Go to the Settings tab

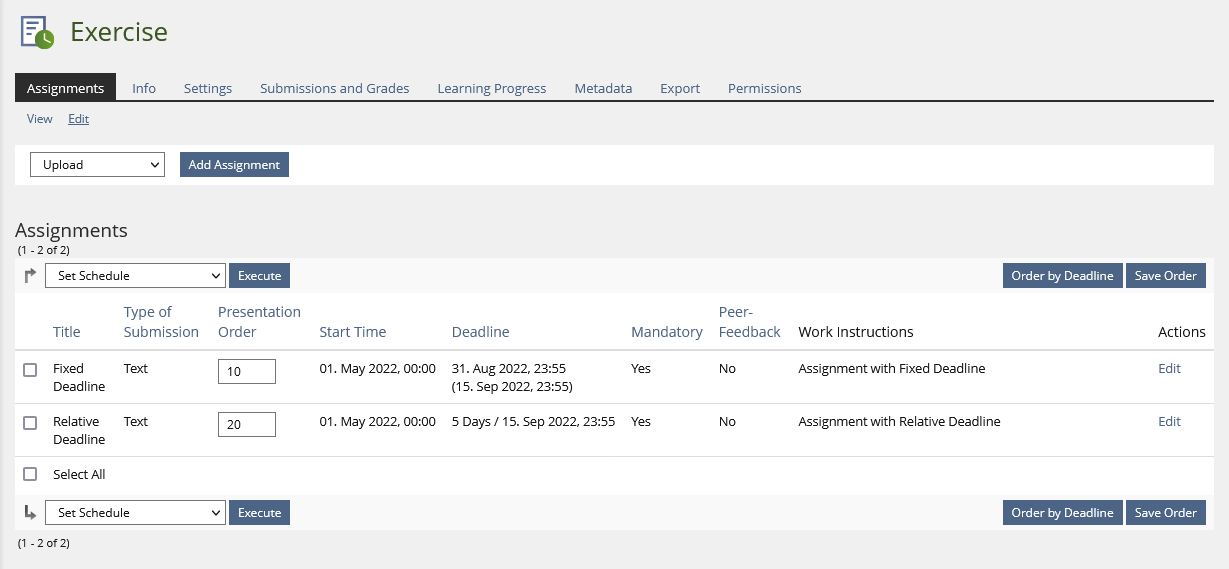(207, 88)
